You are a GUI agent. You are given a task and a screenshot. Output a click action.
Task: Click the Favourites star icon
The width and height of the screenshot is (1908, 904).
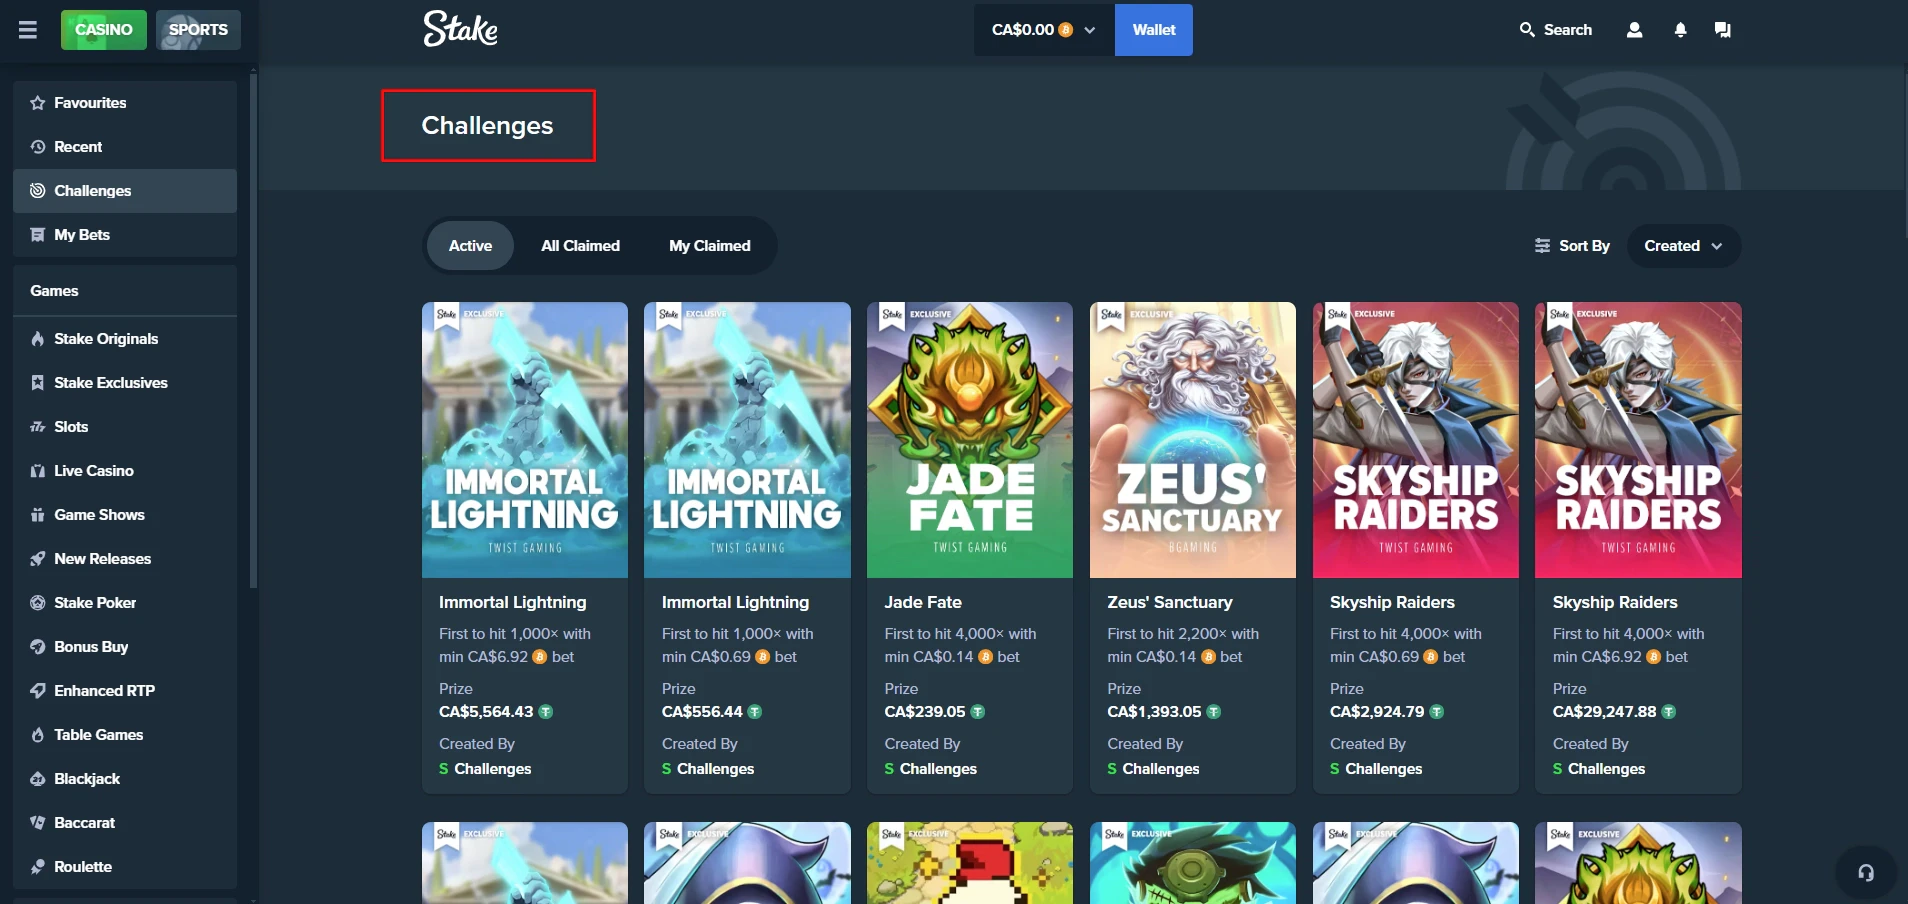pyautogui.click(x=38, y=103)
